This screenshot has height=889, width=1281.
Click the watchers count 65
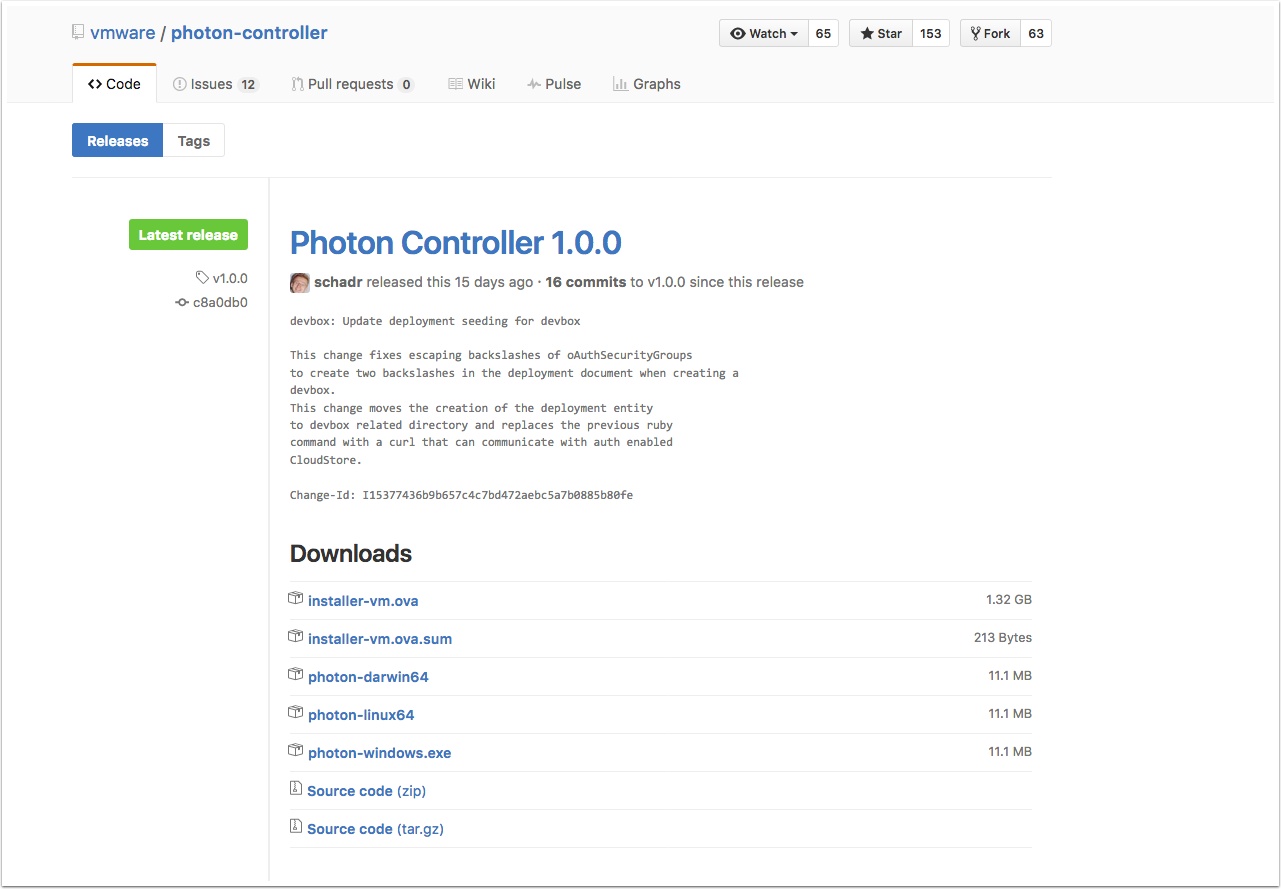coord(823,33)
